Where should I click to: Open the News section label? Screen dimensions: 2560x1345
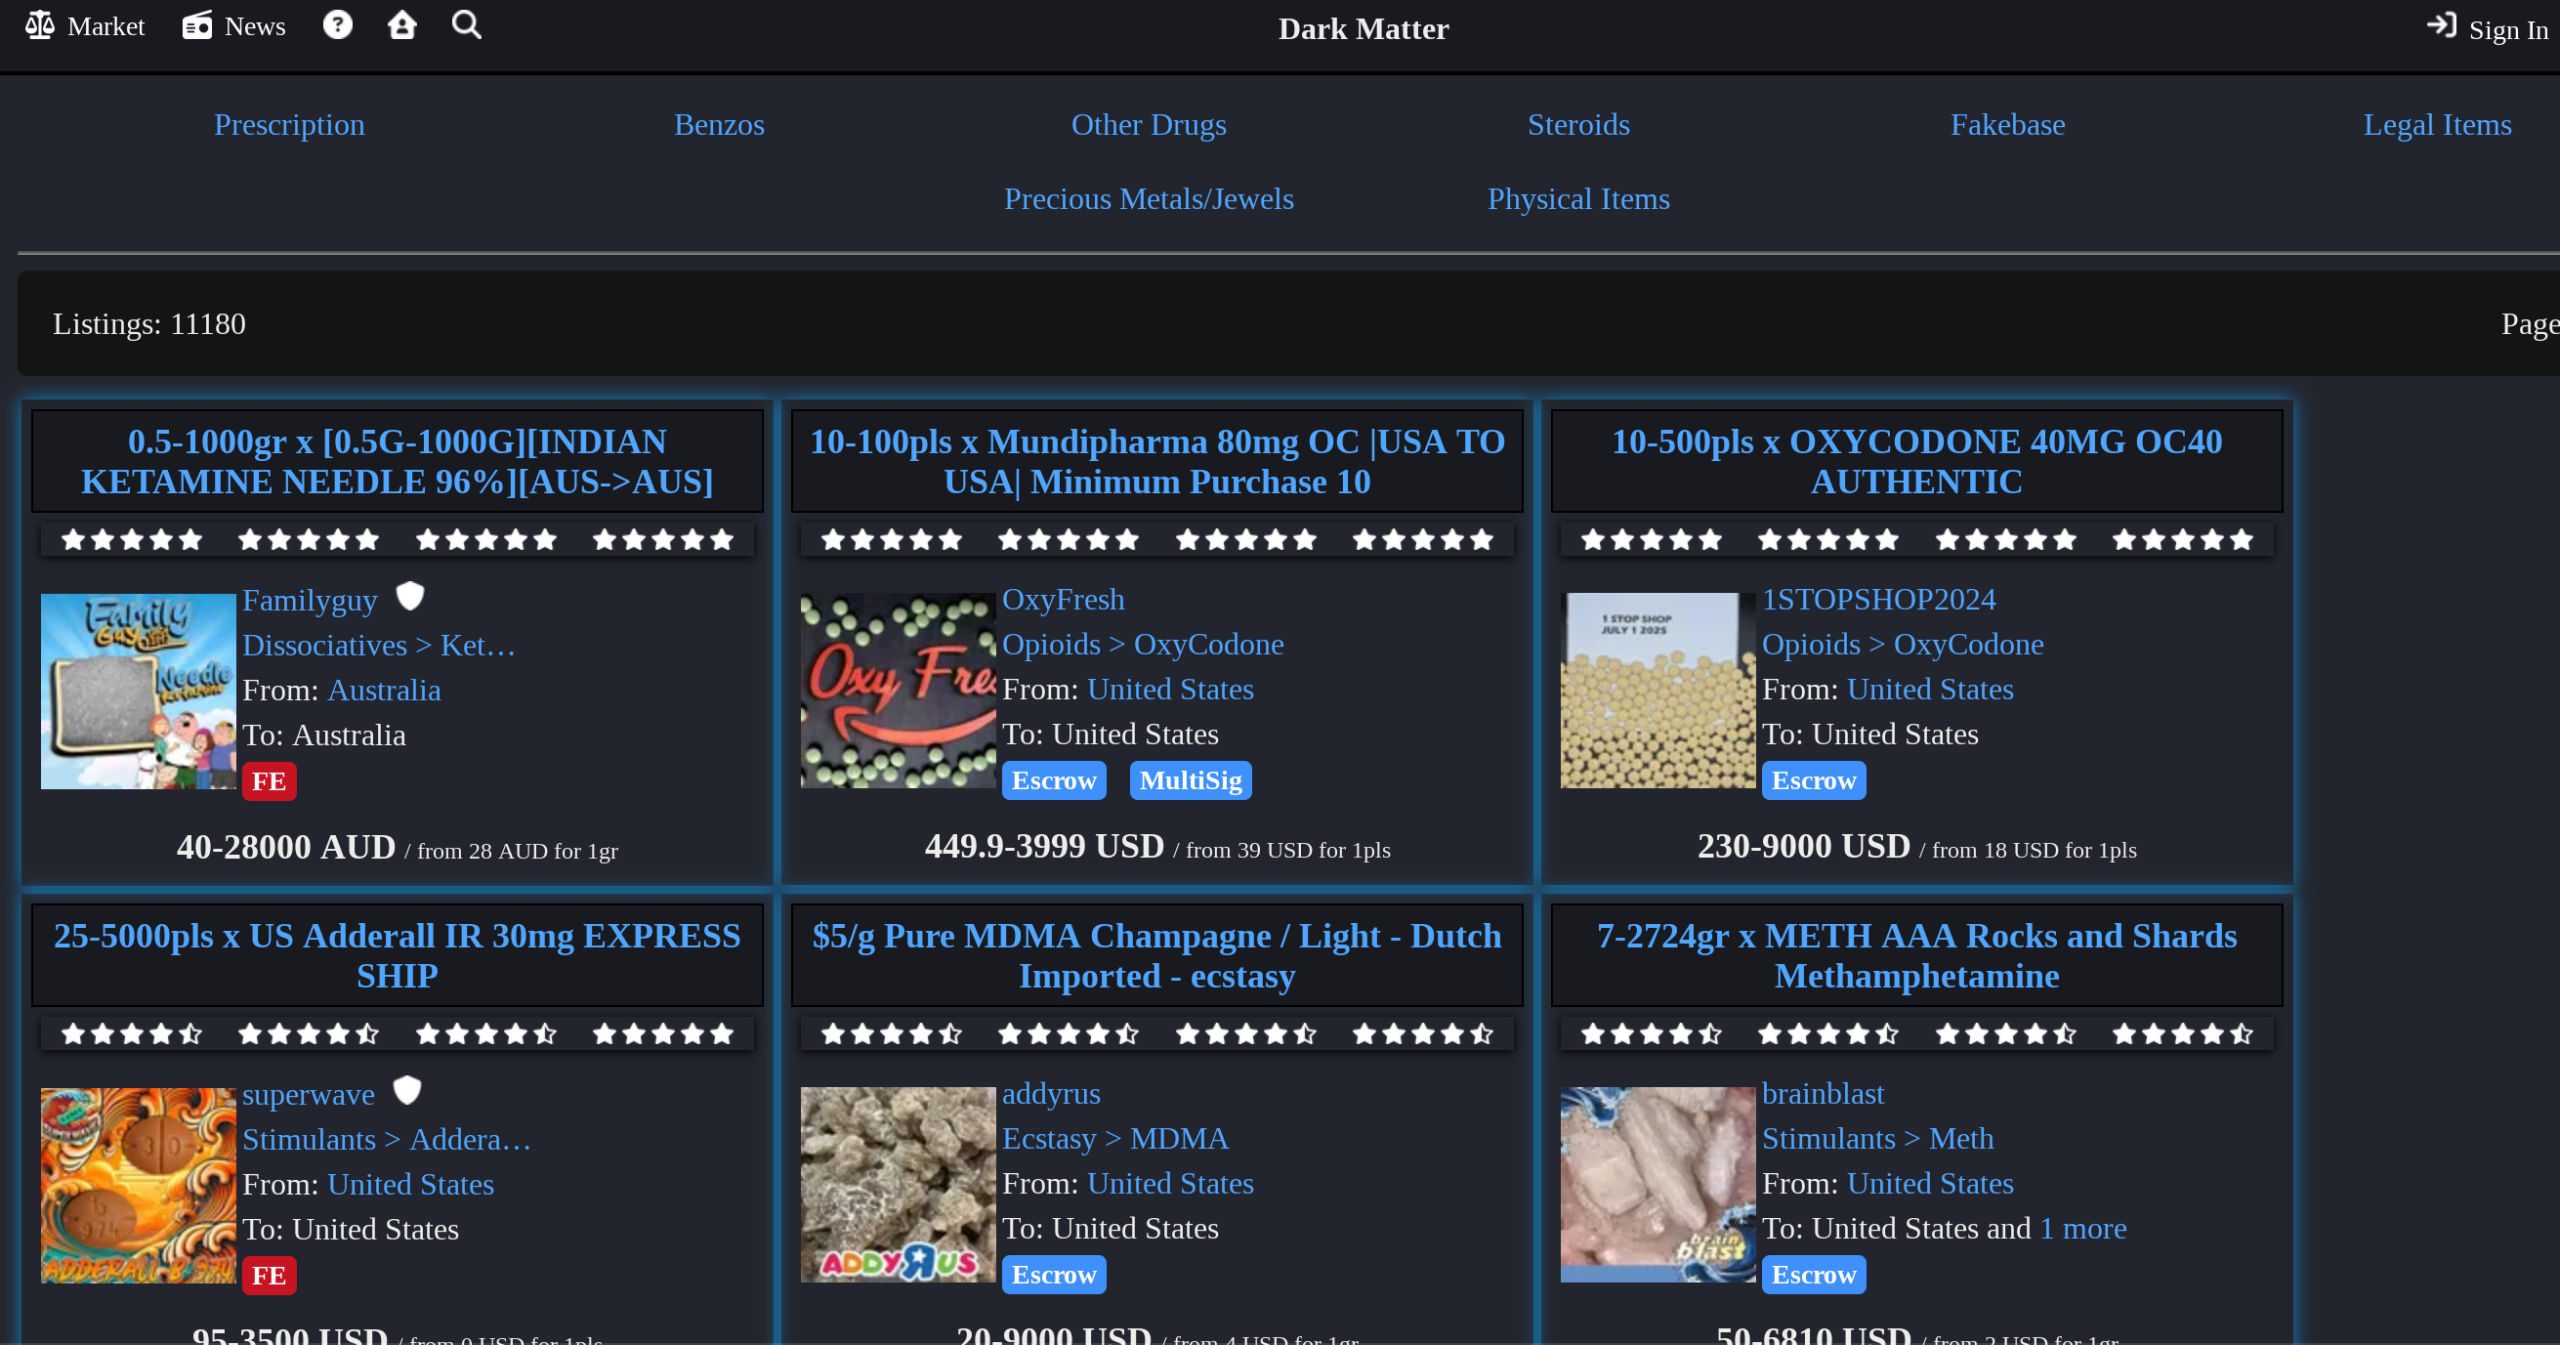click(x=255, y=26)
